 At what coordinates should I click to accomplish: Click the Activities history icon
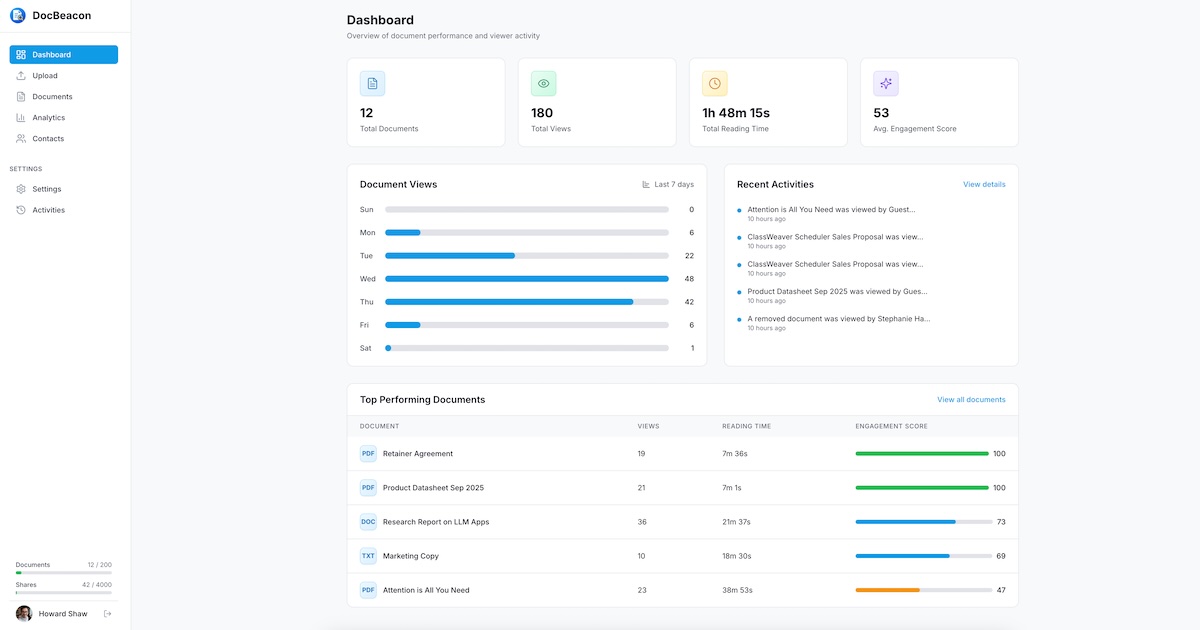coord(21,210)
